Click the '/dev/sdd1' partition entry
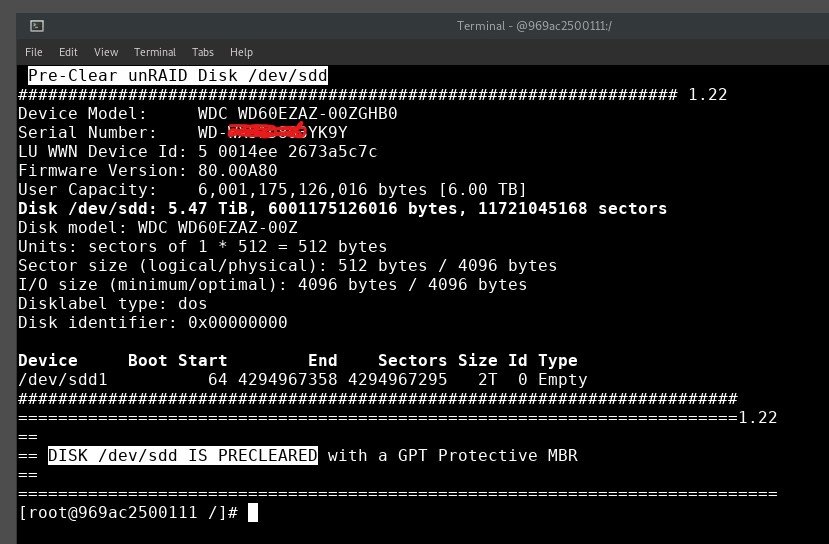The height and width of the screenshot is (544, 829). (x=62, y=380)
